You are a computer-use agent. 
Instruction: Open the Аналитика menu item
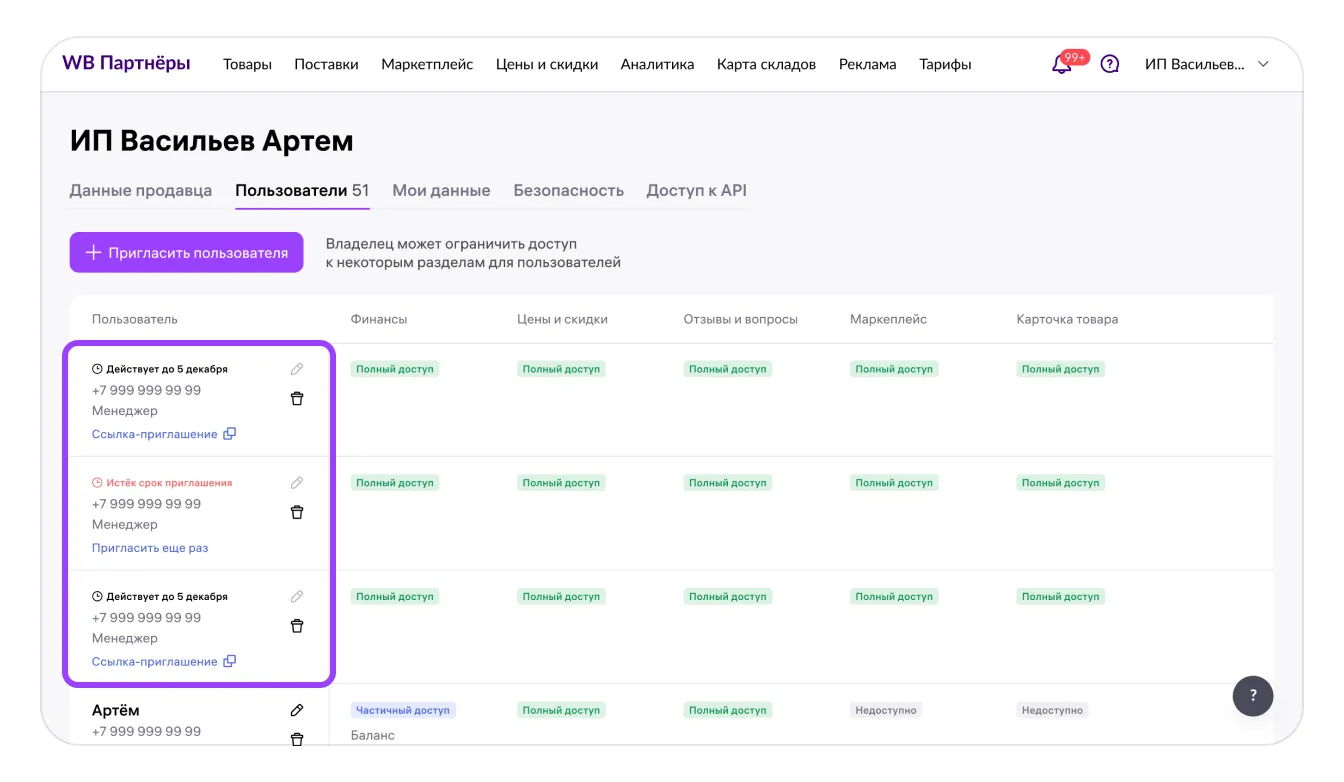[657, 64]
